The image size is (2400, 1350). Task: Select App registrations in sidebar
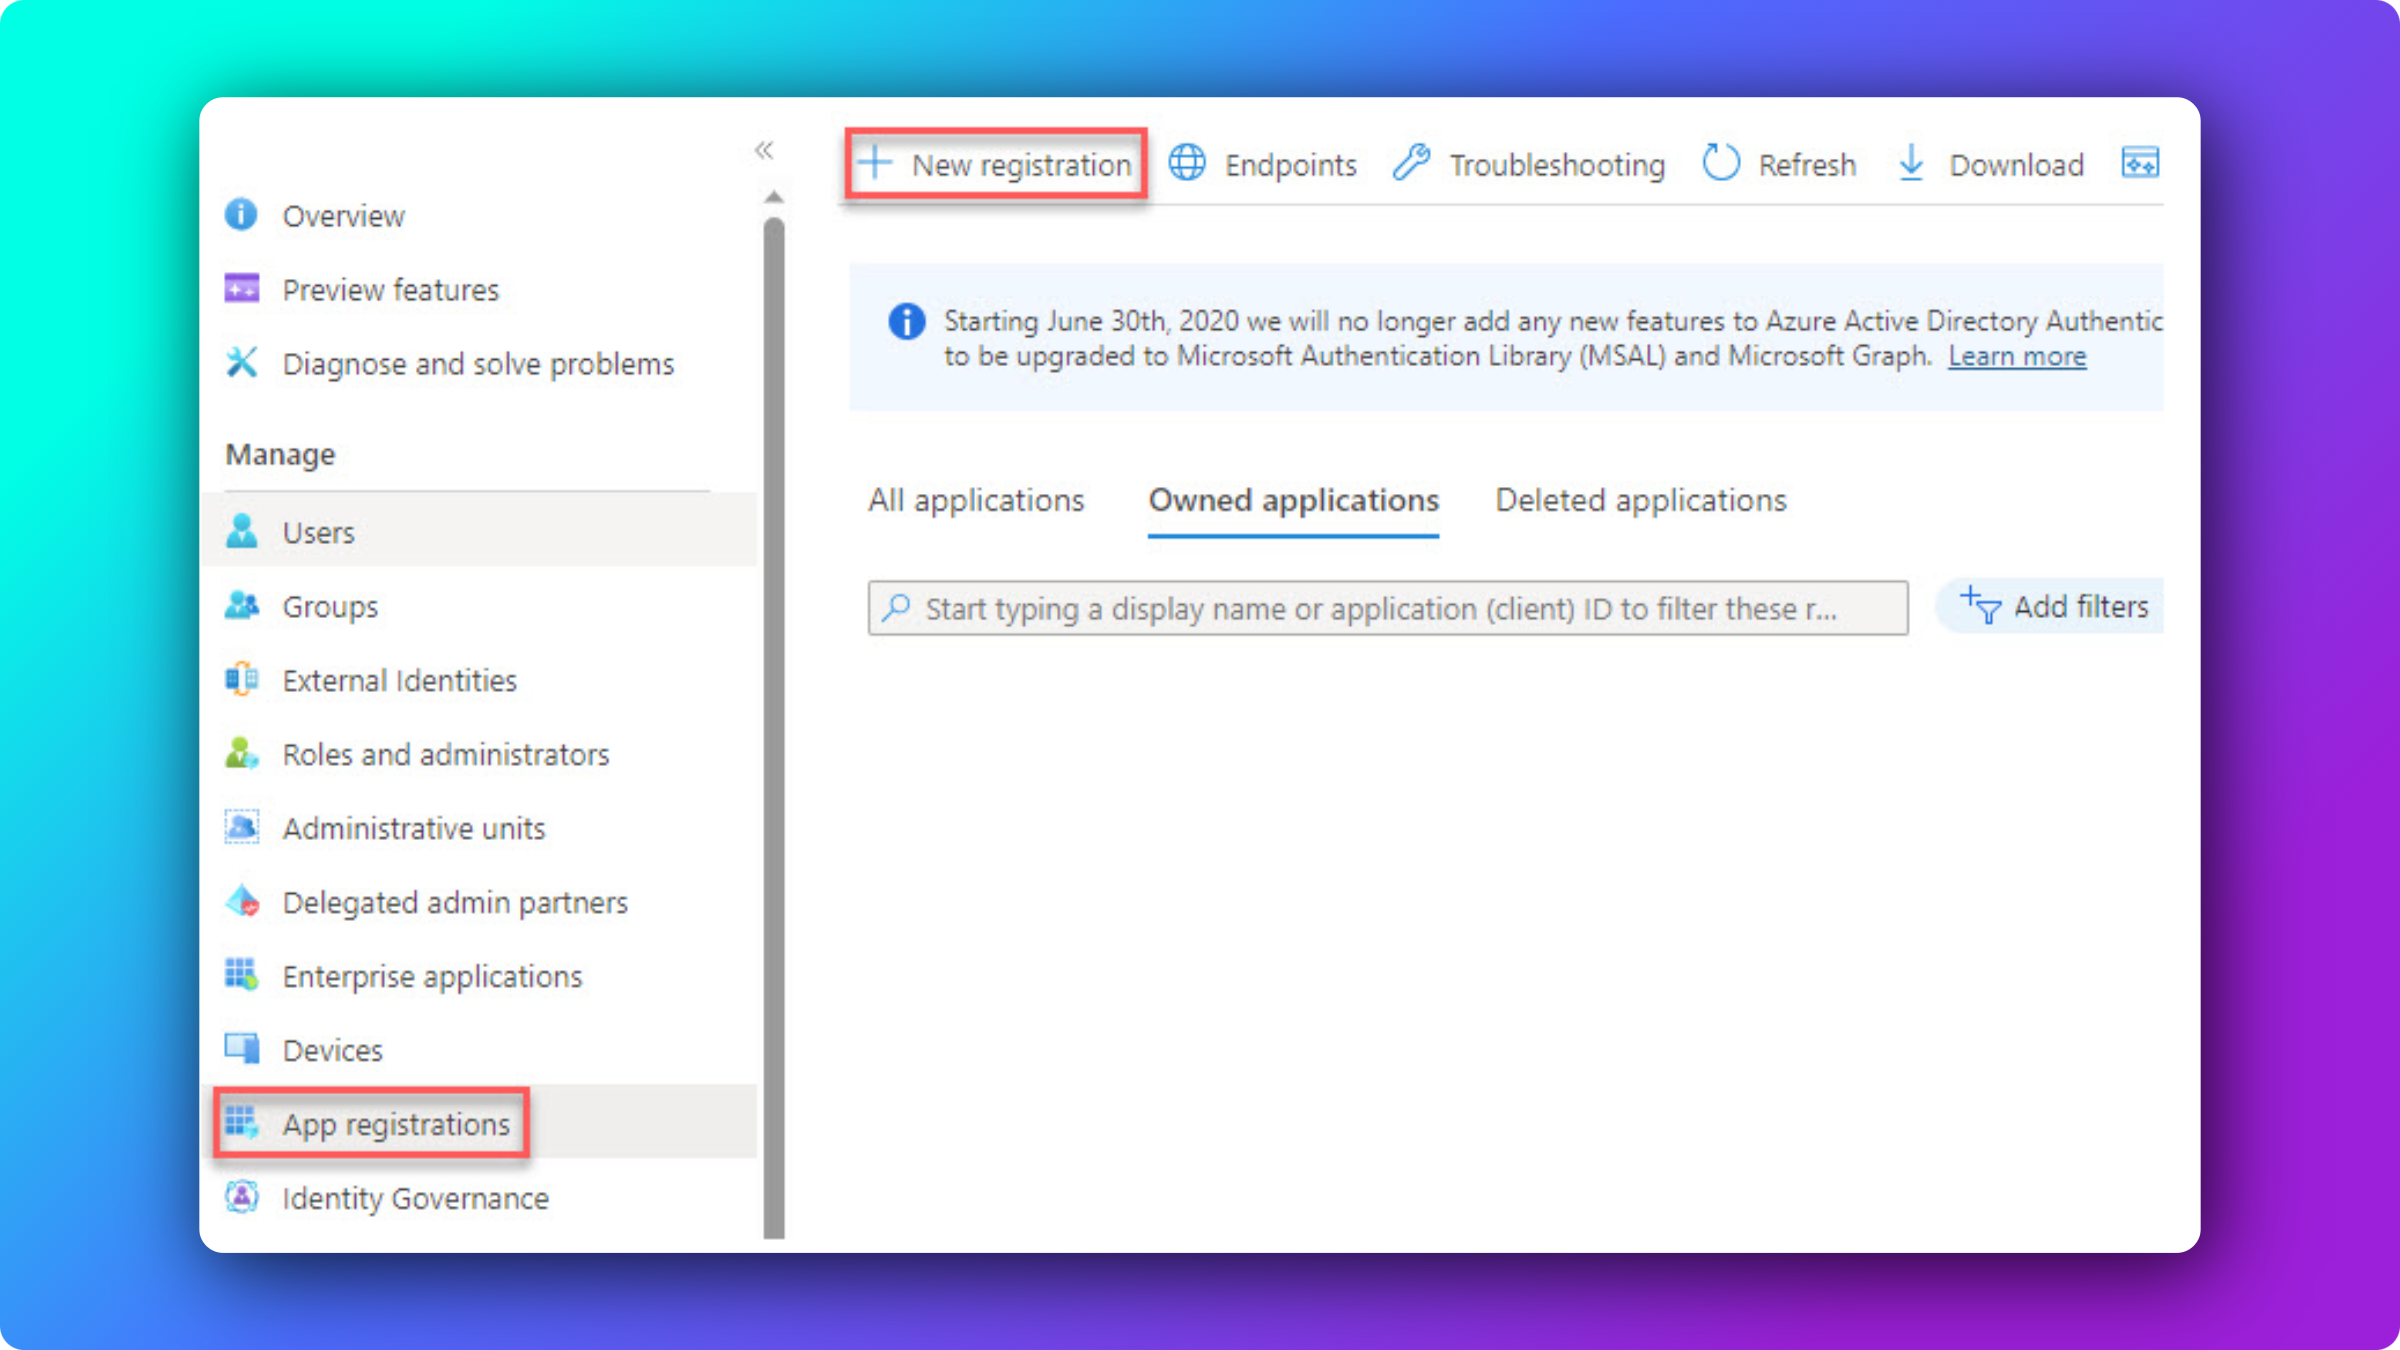[x=480, y=1123]
